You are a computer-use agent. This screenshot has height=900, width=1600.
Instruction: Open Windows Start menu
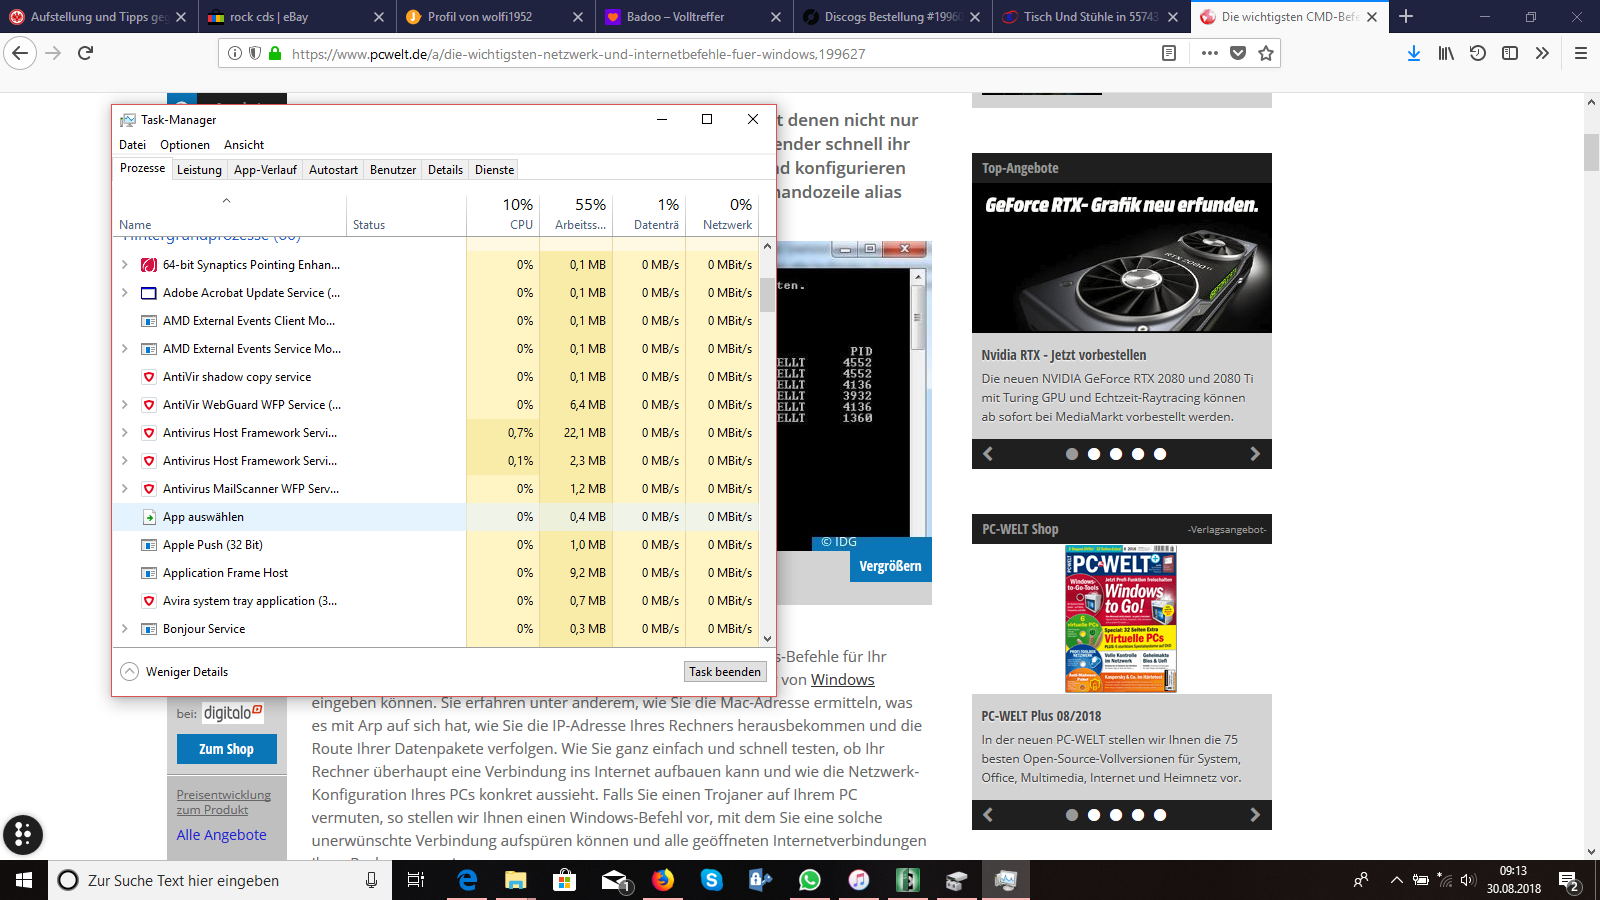click(24, 880)
